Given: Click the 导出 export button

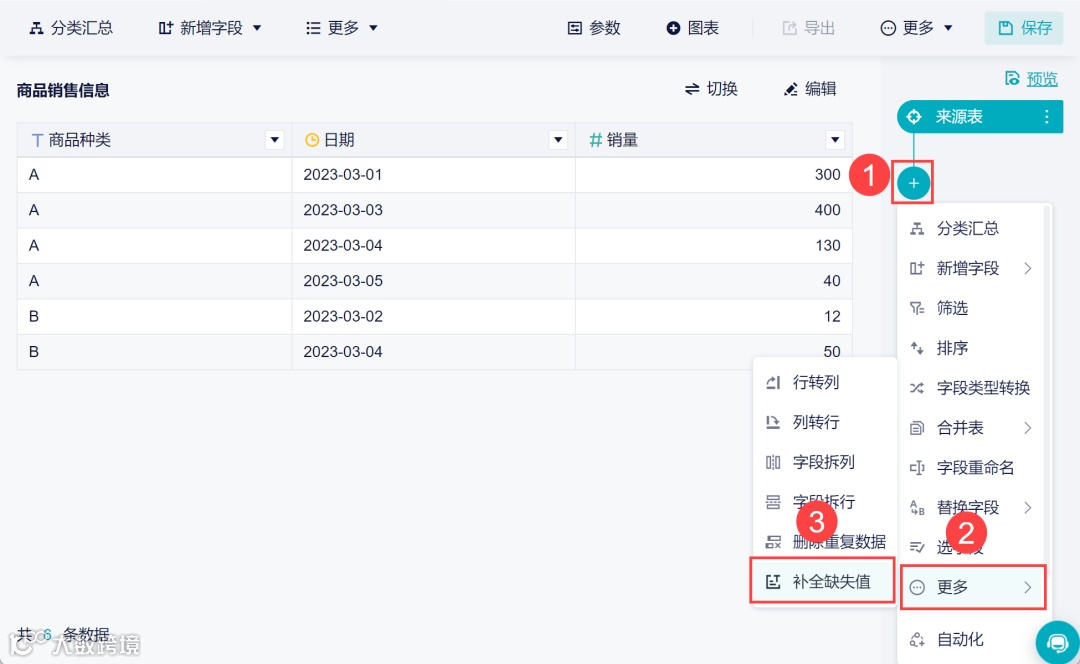Looking at the screenshot, I should (x=809, y=28).
